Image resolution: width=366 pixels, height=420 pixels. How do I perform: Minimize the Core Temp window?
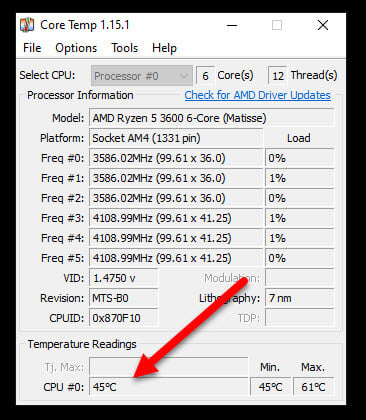[x=232, y=25]
